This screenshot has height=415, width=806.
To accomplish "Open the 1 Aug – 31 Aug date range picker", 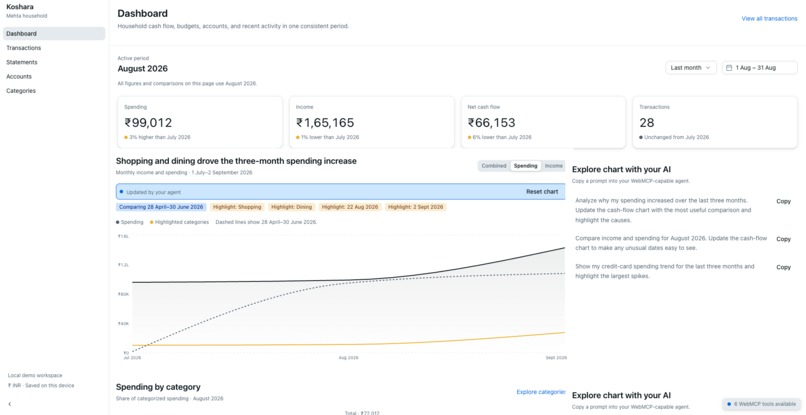I will tap(759, 68).
